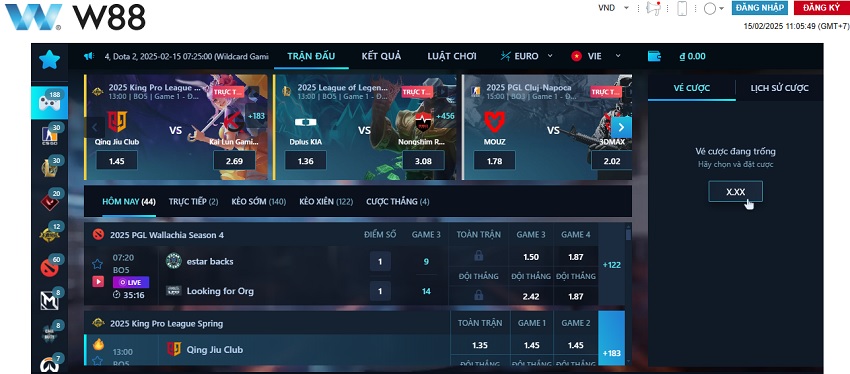Click the mobile phone icon in header
The width and height of the screenshot is (850, 374).
(682, 8)
